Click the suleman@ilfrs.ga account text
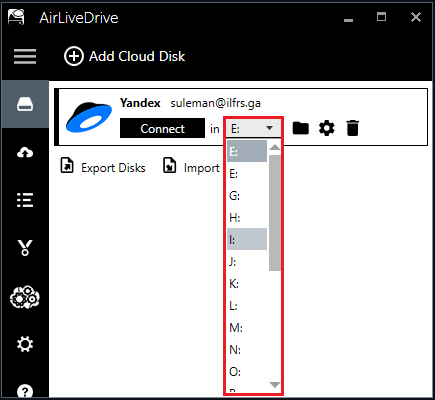 point(216,103)
